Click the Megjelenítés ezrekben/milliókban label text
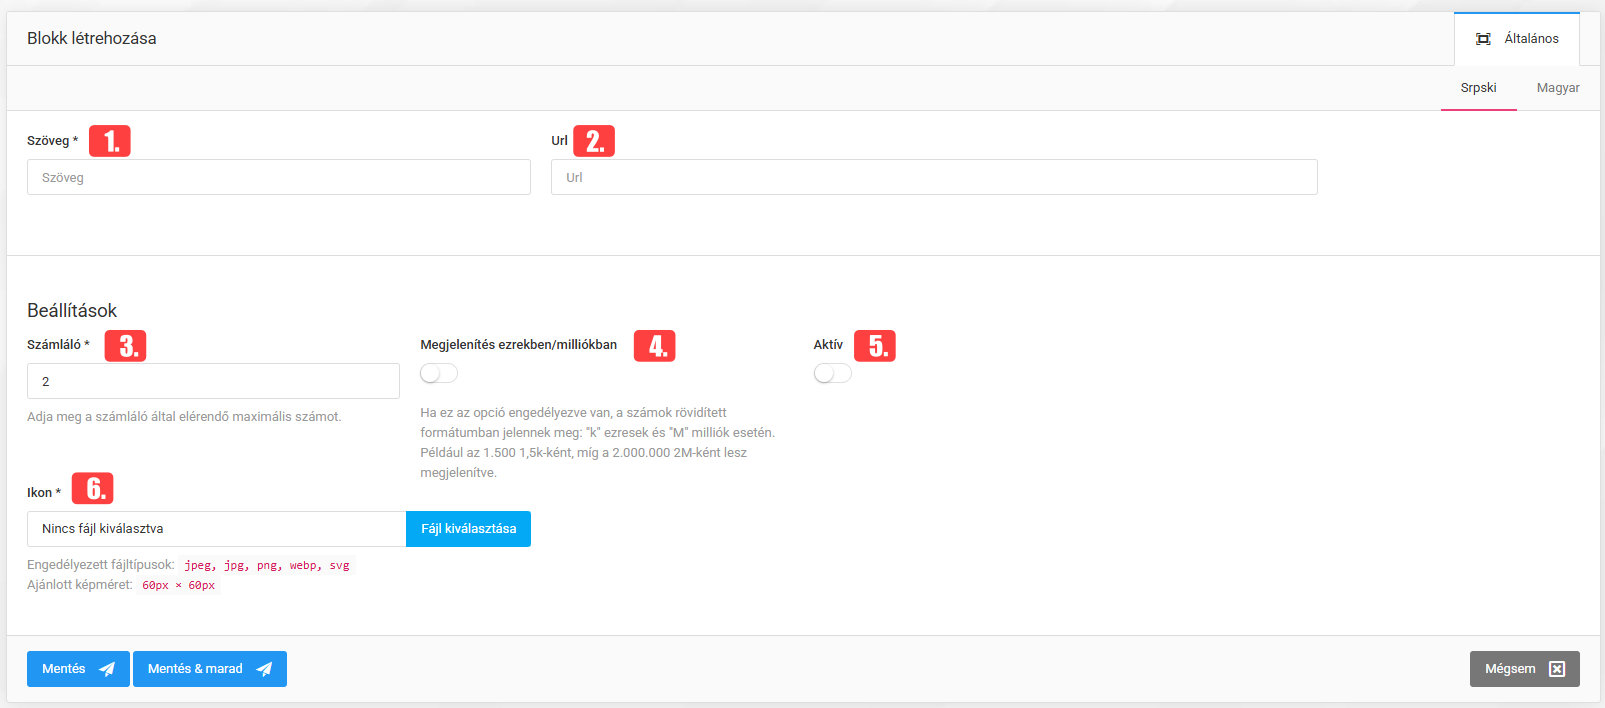The width and height of the screenshot is (1605, 708). (x=518, y=345)
